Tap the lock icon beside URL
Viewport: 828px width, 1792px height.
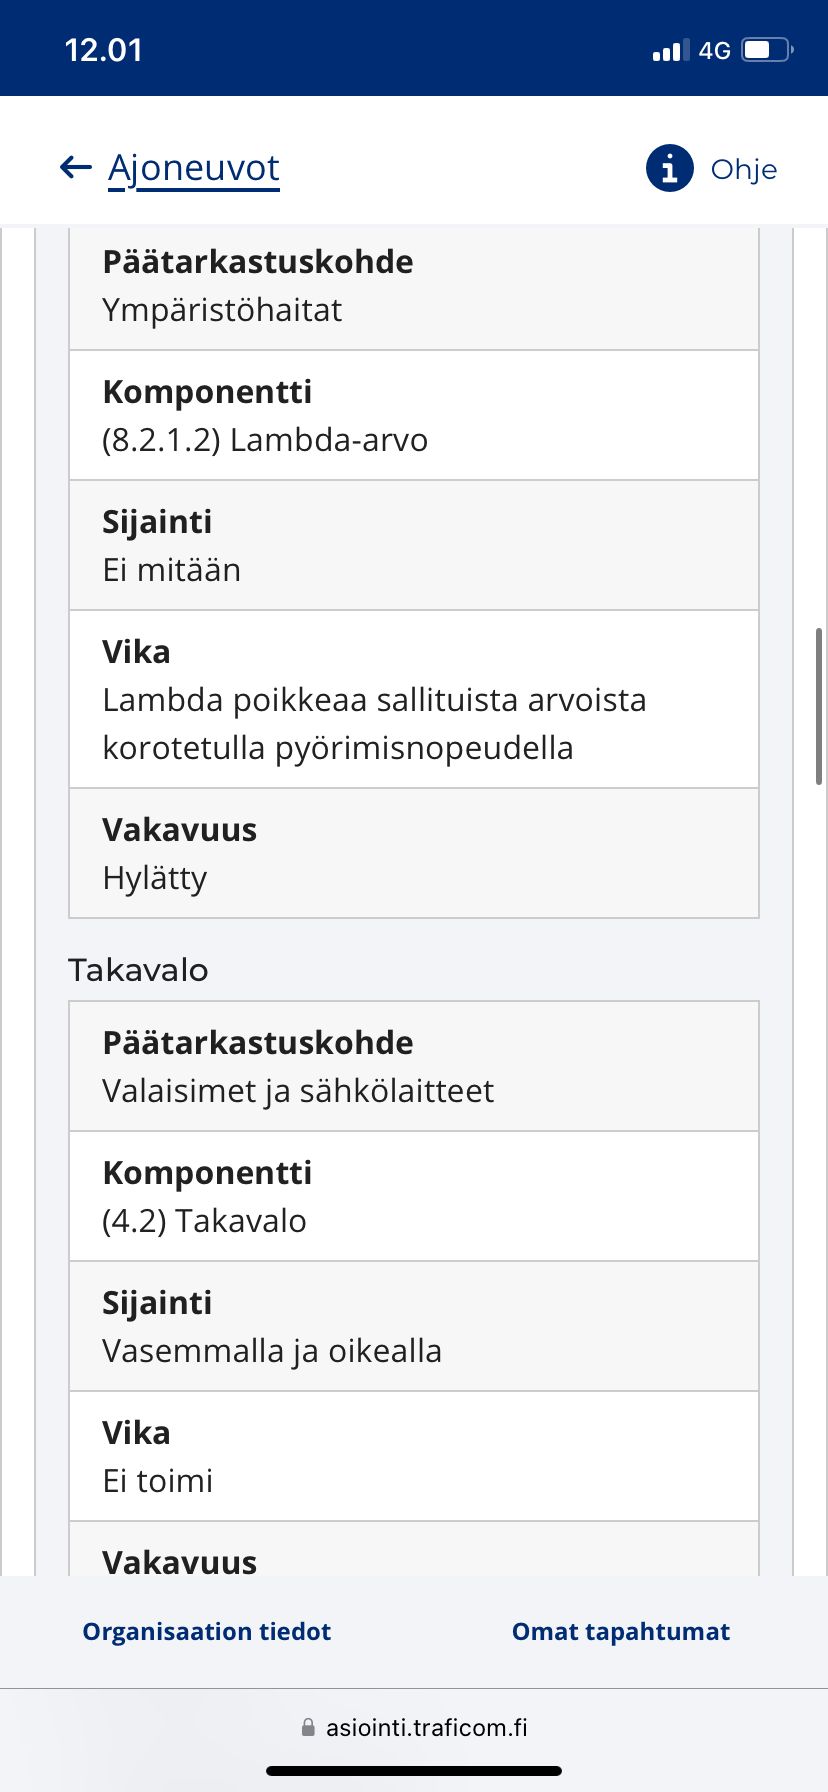[x=308, y=1727]
